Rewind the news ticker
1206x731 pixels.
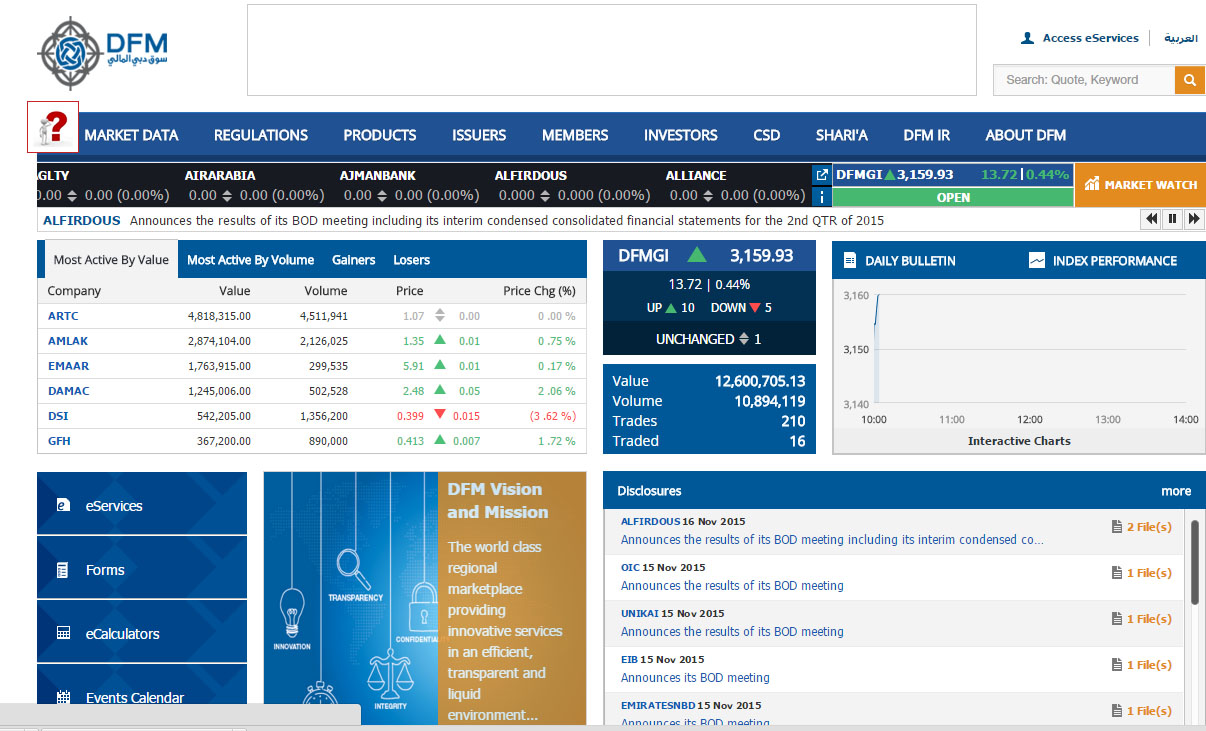click(1151, 219)
